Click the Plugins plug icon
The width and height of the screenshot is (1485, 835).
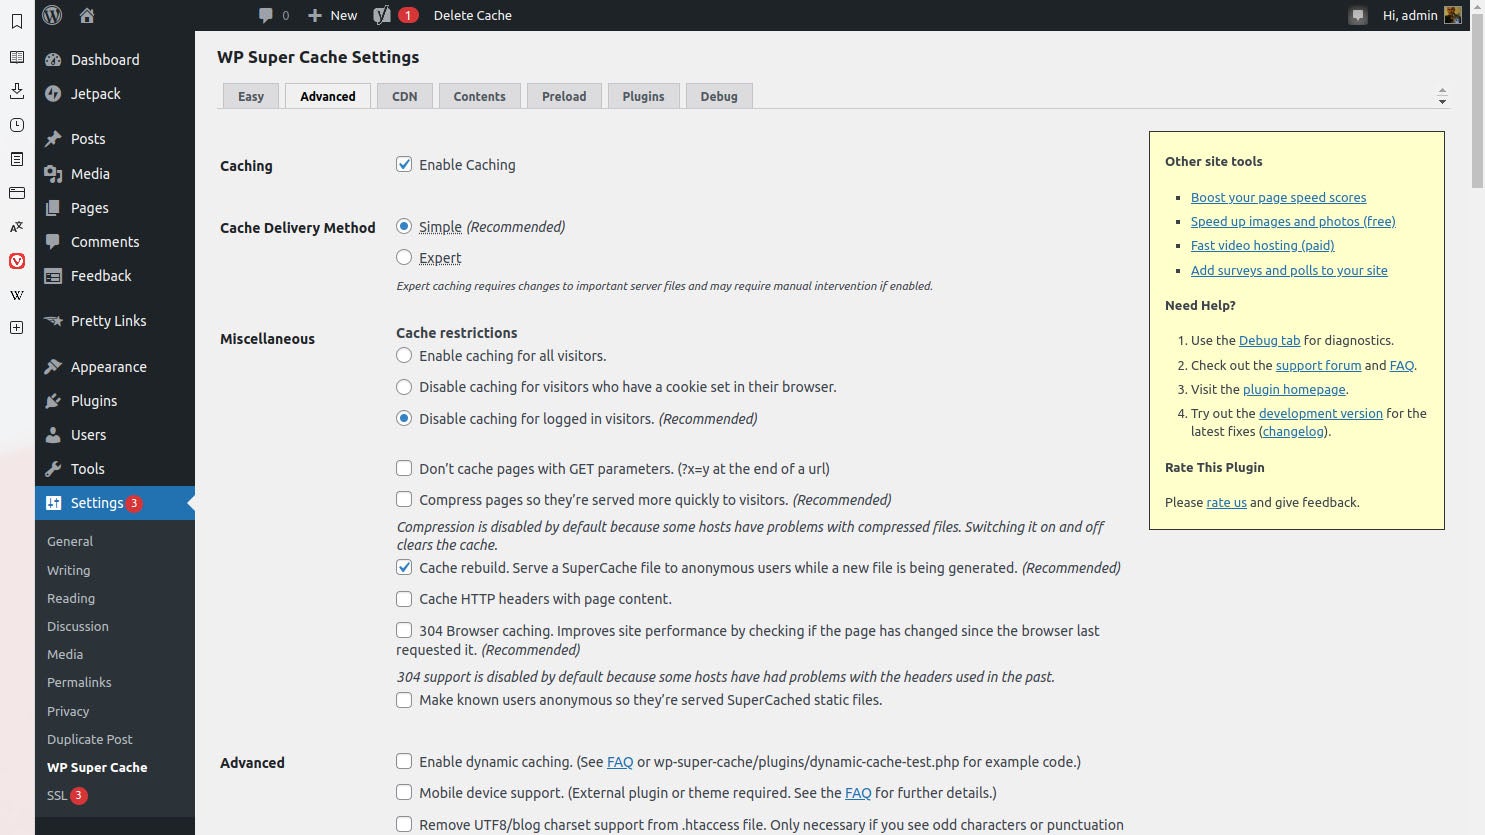(53, 401)
